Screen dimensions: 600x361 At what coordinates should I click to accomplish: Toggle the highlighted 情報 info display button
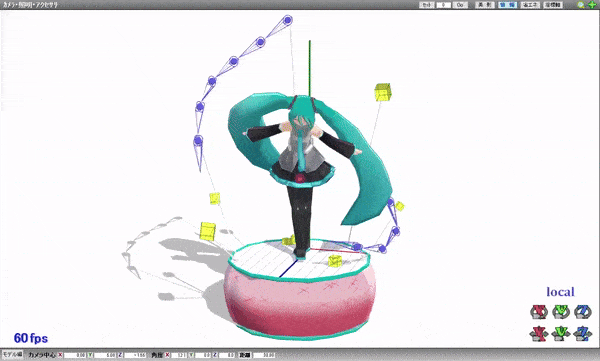[x=507, y=5]
